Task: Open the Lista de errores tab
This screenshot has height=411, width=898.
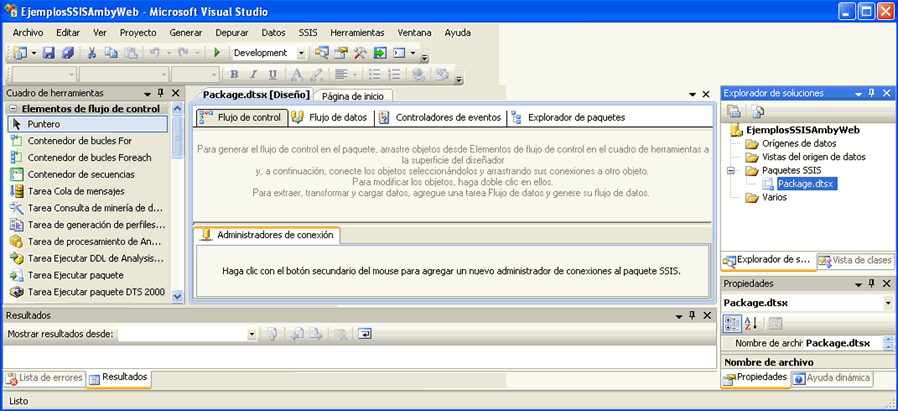Action: [x=45, y=378]
